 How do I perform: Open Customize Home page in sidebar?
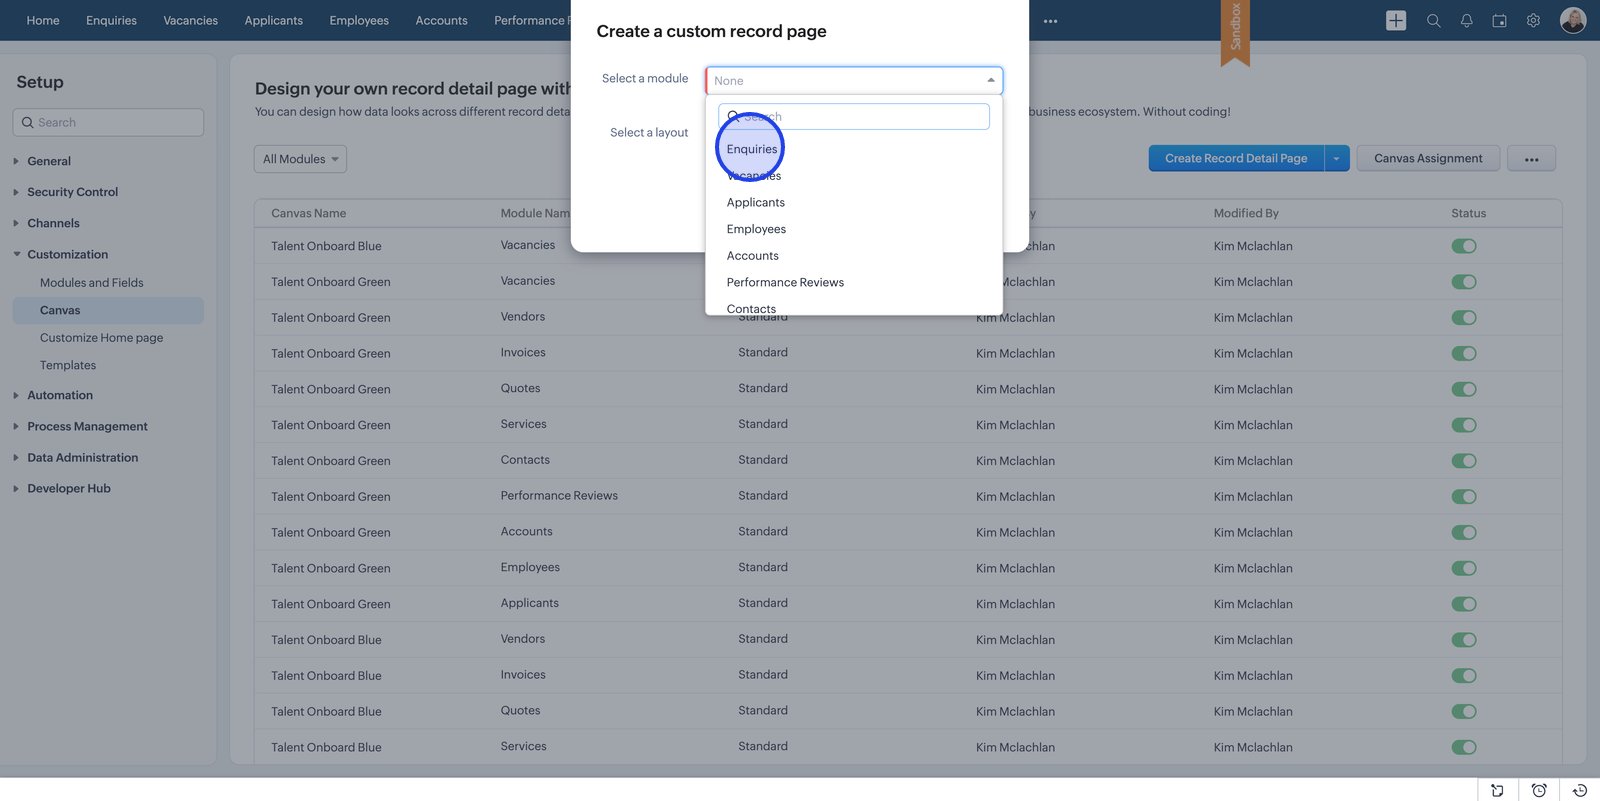(x=101, y=338)
